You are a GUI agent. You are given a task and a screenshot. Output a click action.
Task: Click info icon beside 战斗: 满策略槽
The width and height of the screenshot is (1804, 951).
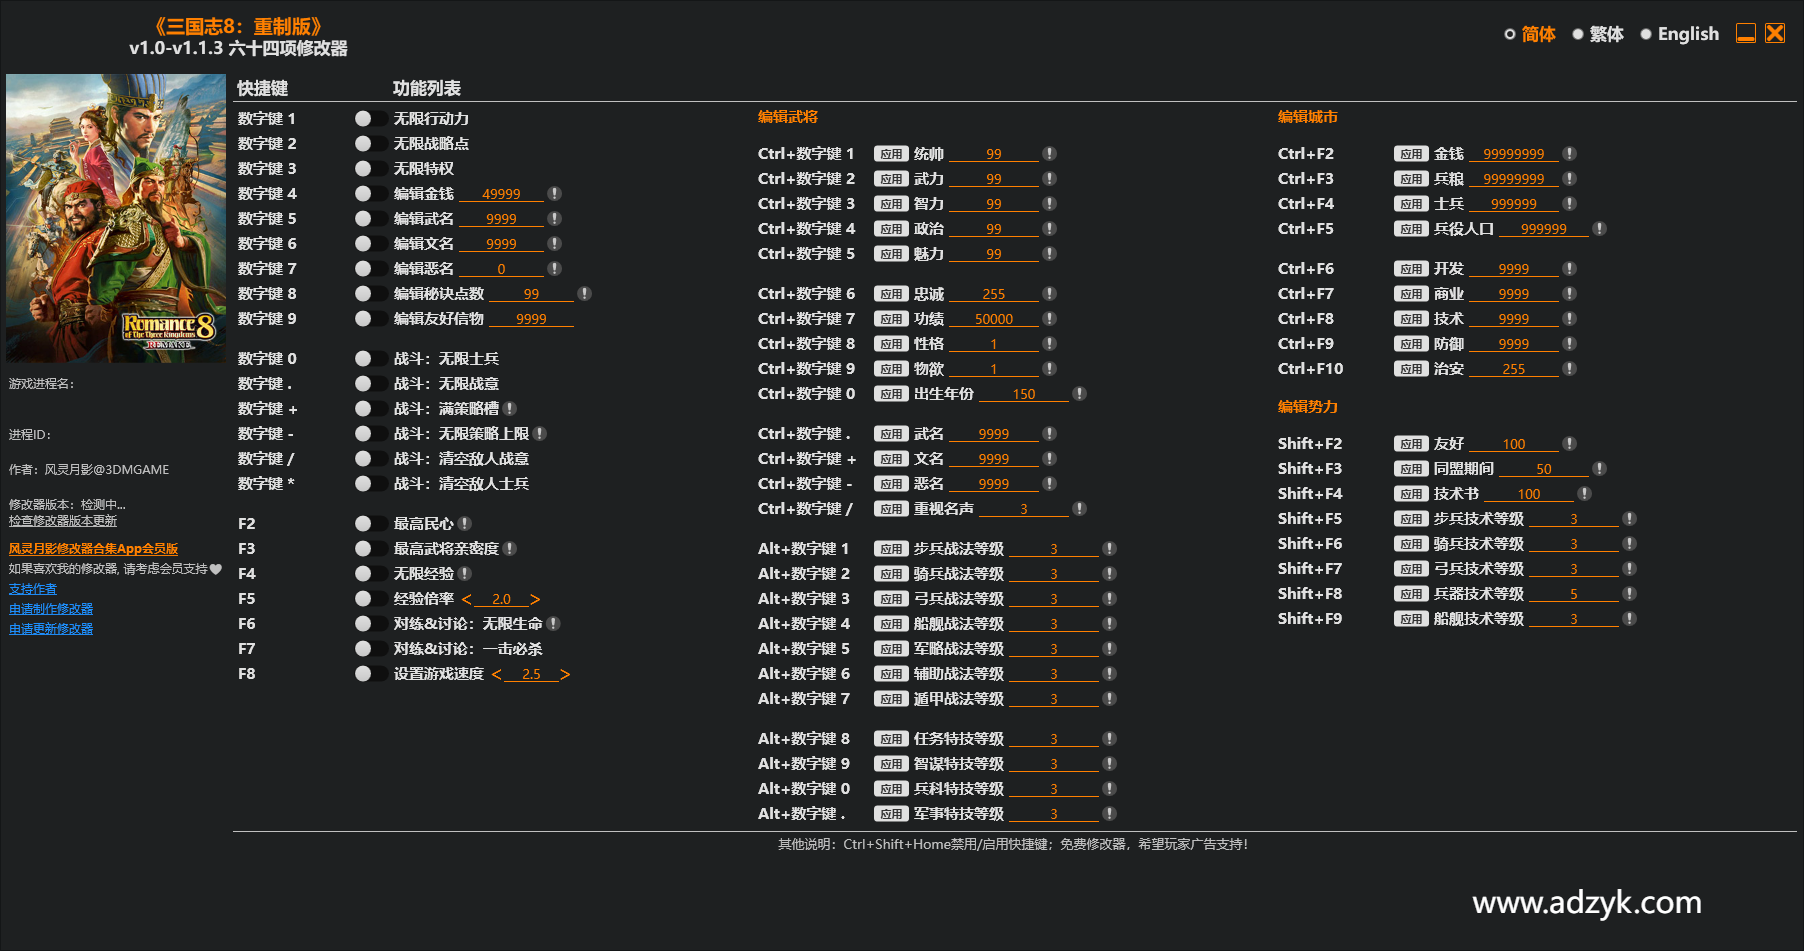[510, 409]
